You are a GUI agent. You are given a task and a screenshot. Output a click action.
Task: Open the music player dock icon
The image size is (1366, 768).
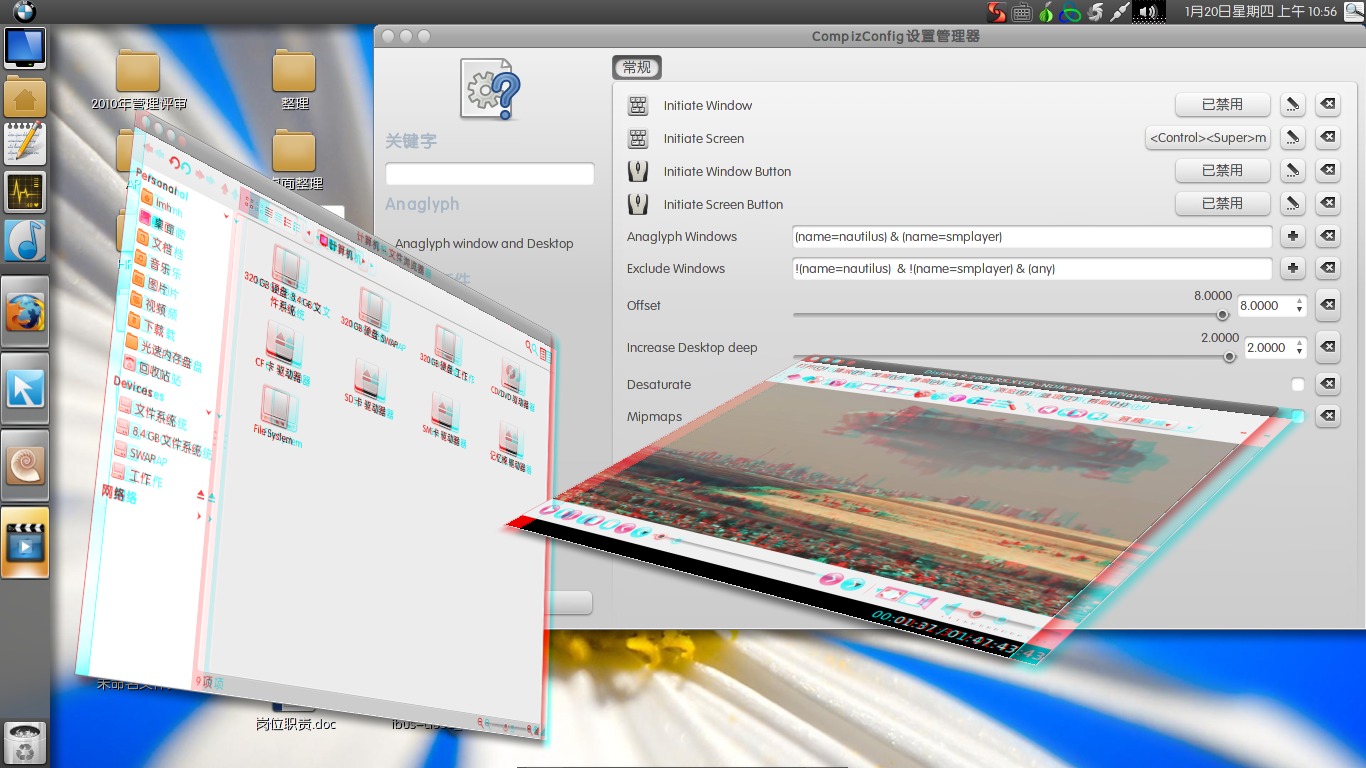point(25,241)
